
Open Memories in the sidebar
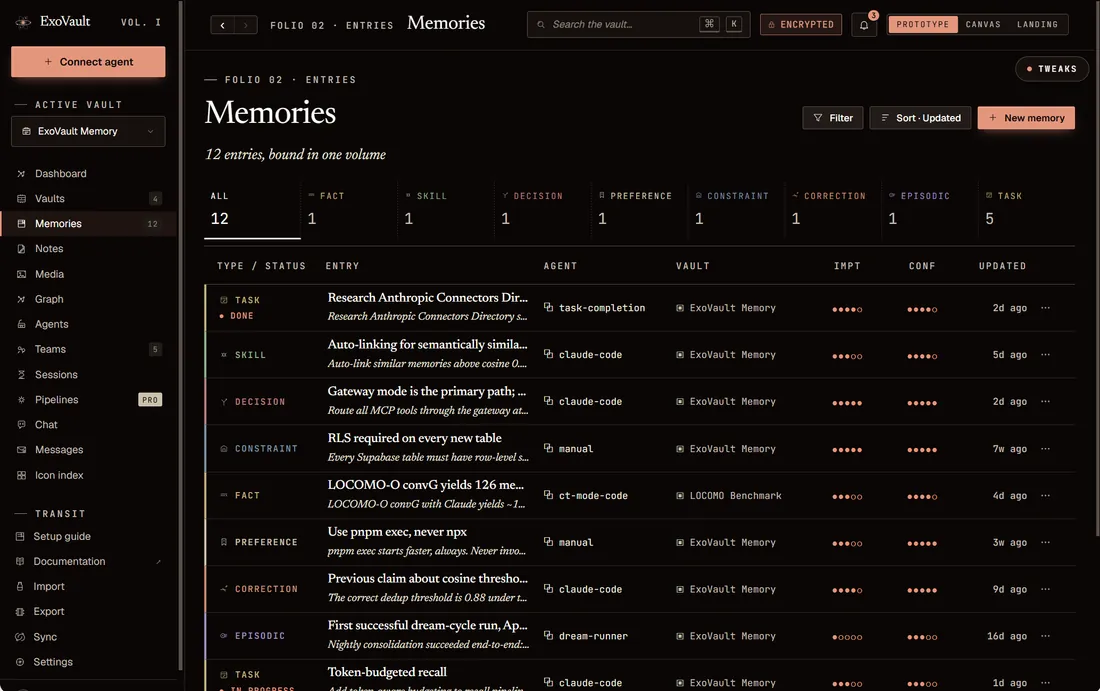tap(88, 224)
